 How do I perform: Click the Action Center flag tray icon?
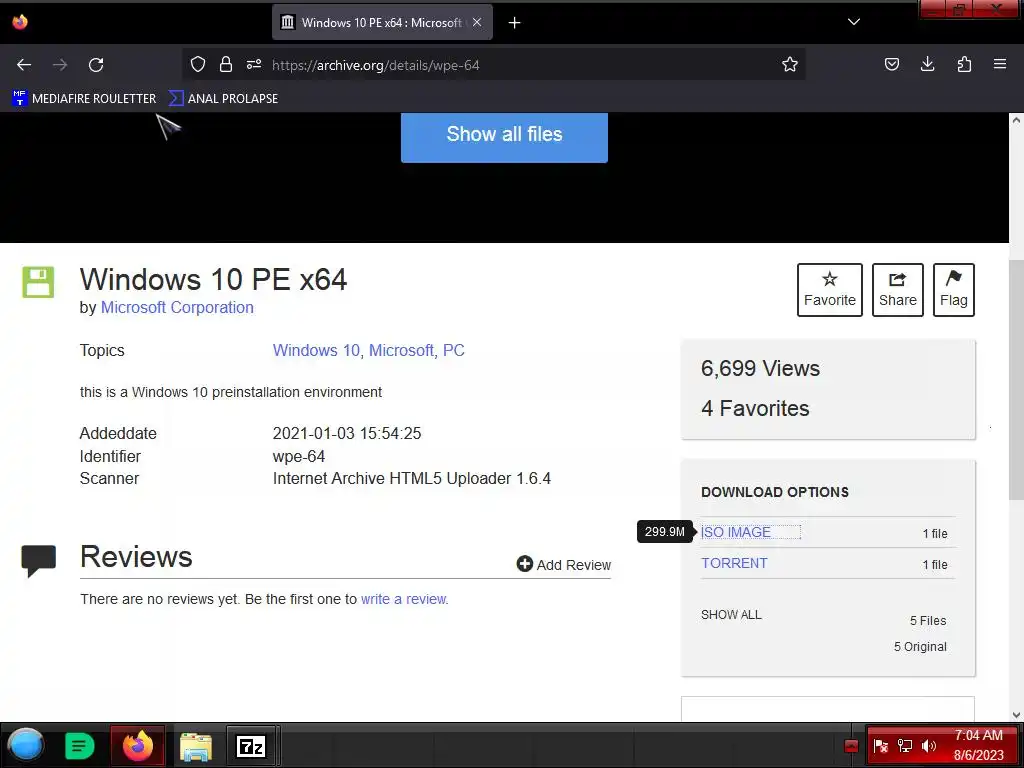coord(880,746)
